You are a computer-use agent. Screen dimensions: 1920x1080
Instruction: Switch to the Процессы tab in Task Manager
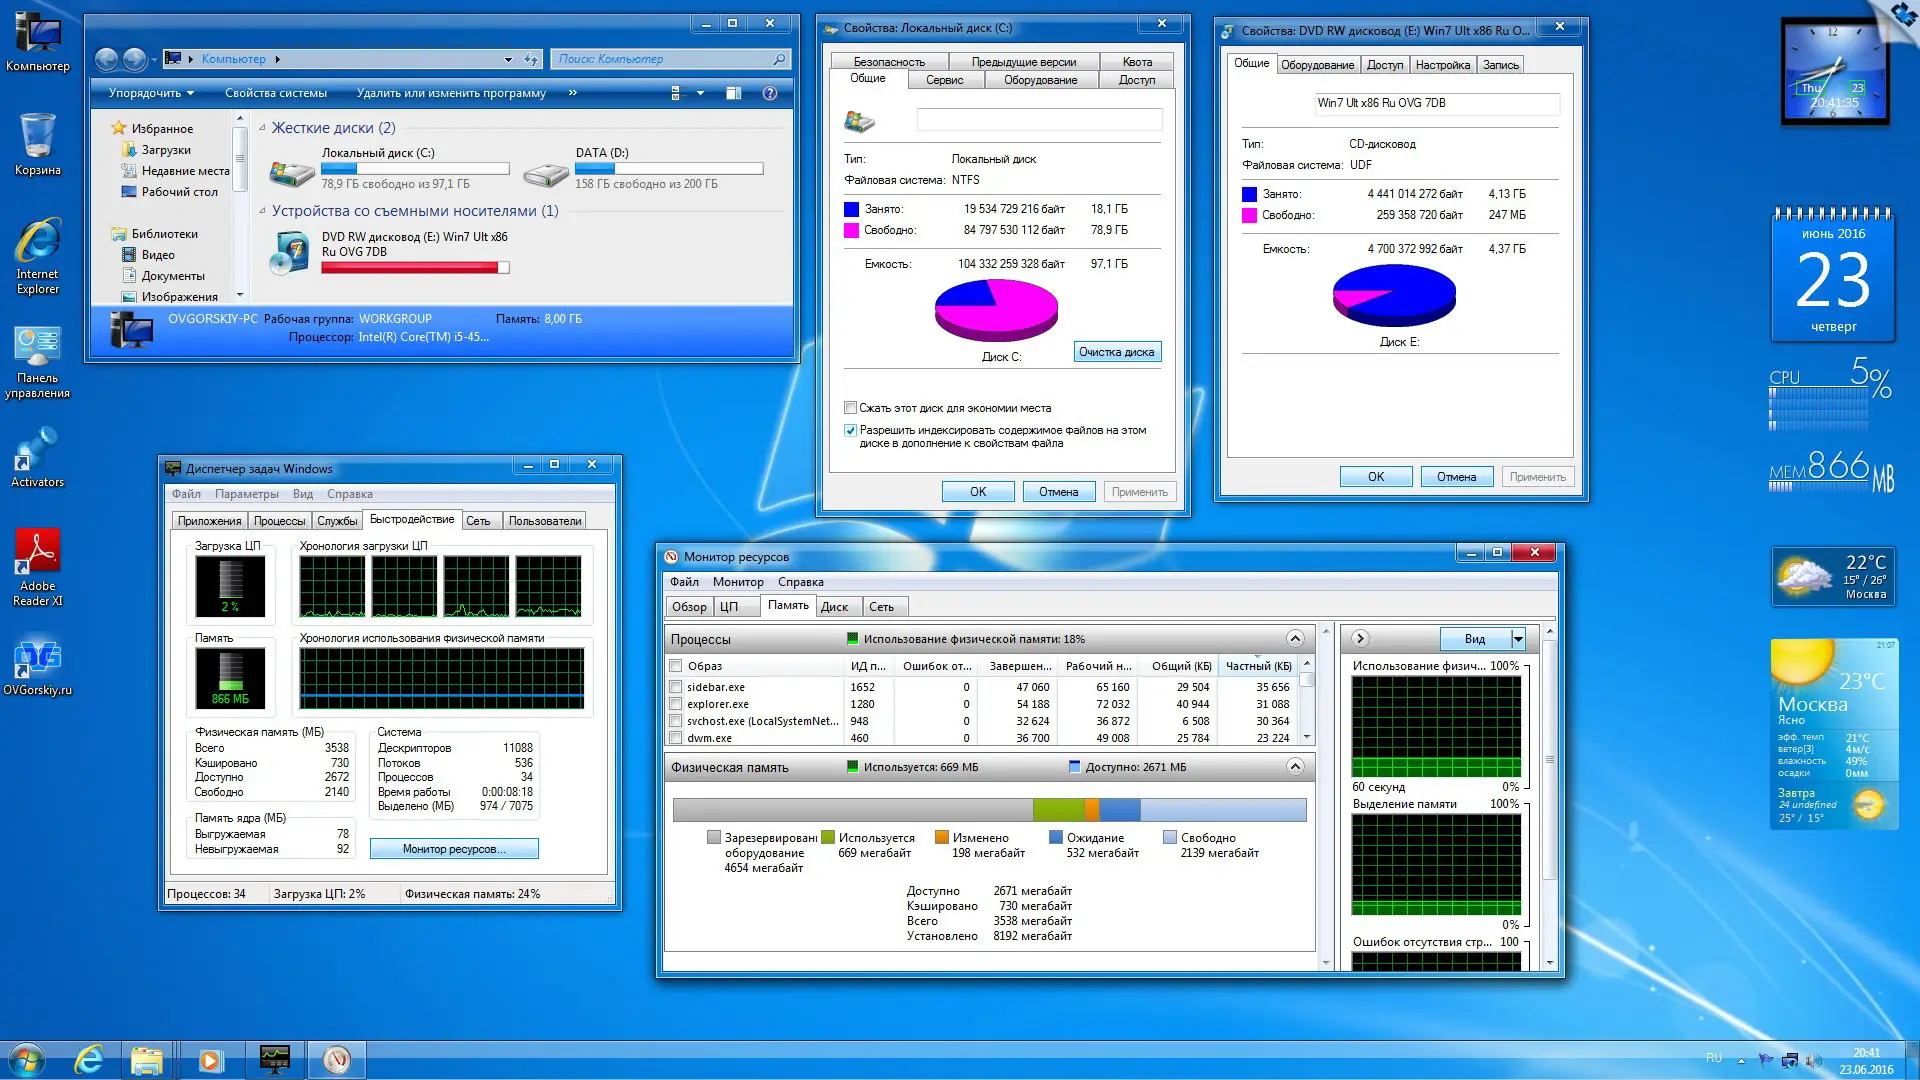coord(279,521)
